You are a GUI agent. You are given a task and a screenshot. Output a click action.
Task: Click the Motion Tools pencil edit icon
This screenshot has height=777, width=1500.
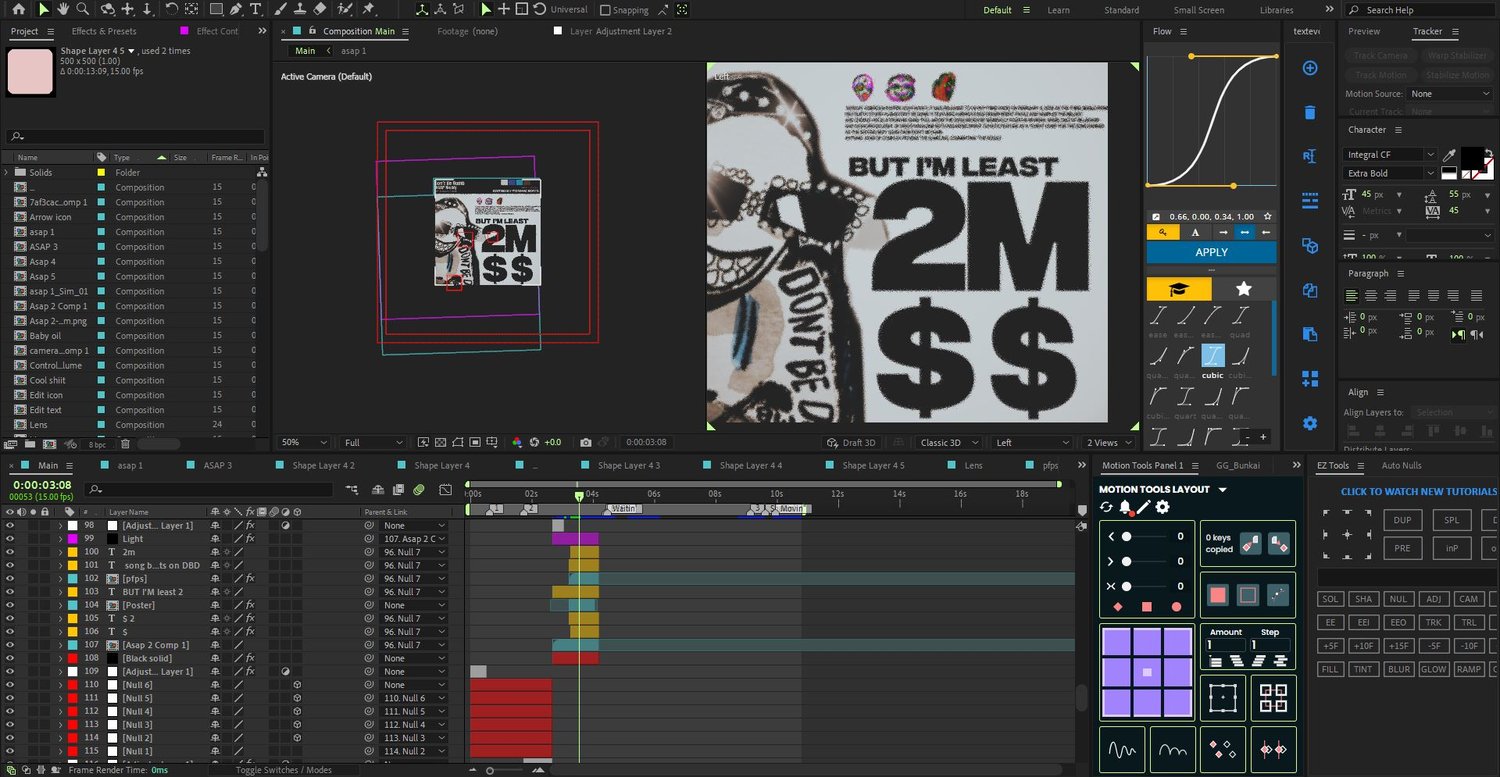1144,507
